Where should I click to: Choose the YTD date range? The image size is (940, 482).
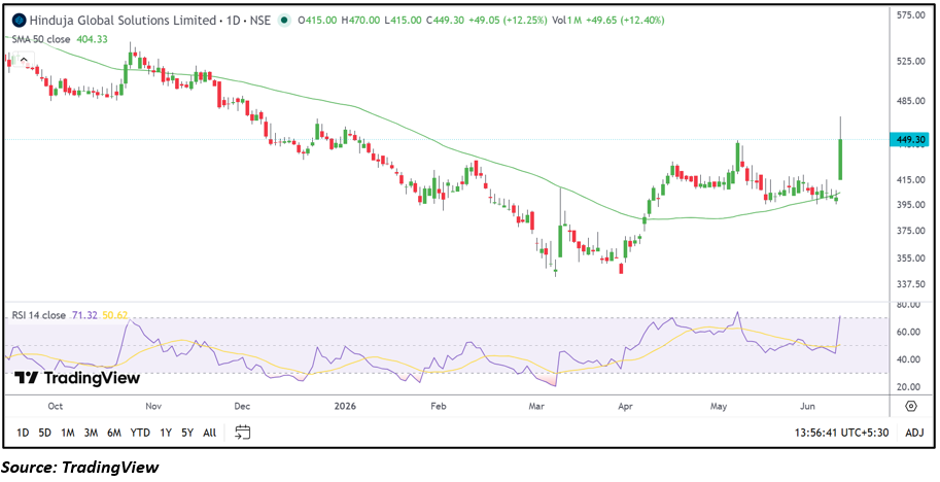click(x=140, y=432)
